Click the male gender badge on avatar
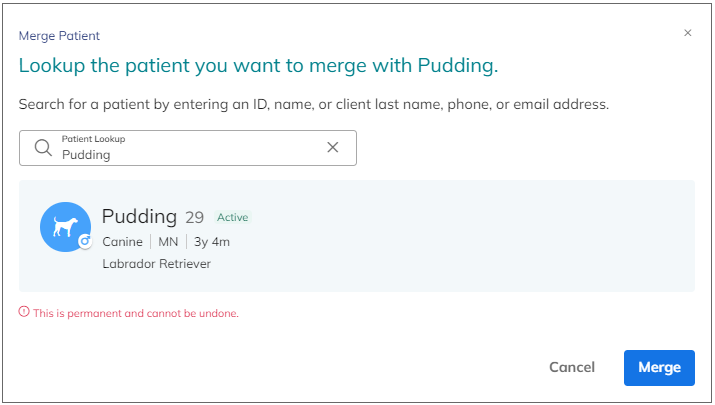The width and height of the screenshot is (715, 405). tap(85, 241)
